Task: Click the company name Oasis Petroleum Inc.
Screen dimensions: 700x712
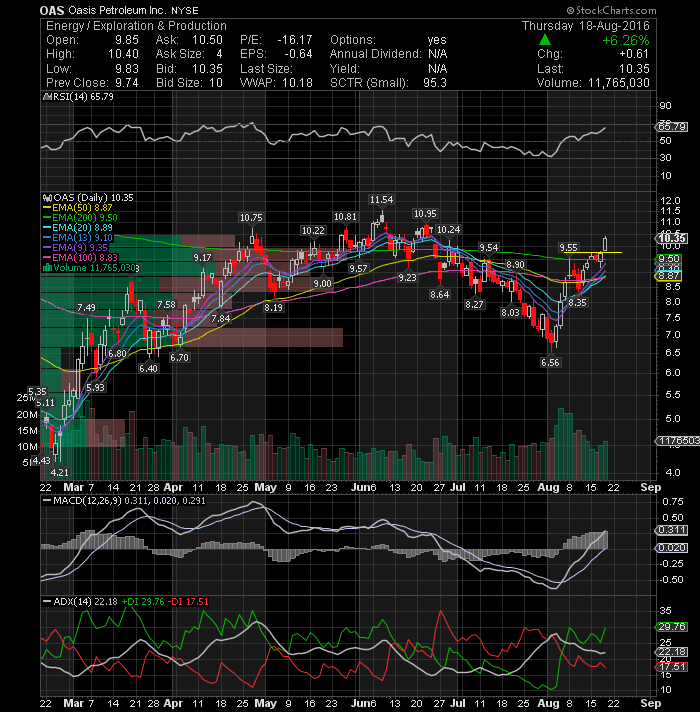Action: click(x=118, y=10)
